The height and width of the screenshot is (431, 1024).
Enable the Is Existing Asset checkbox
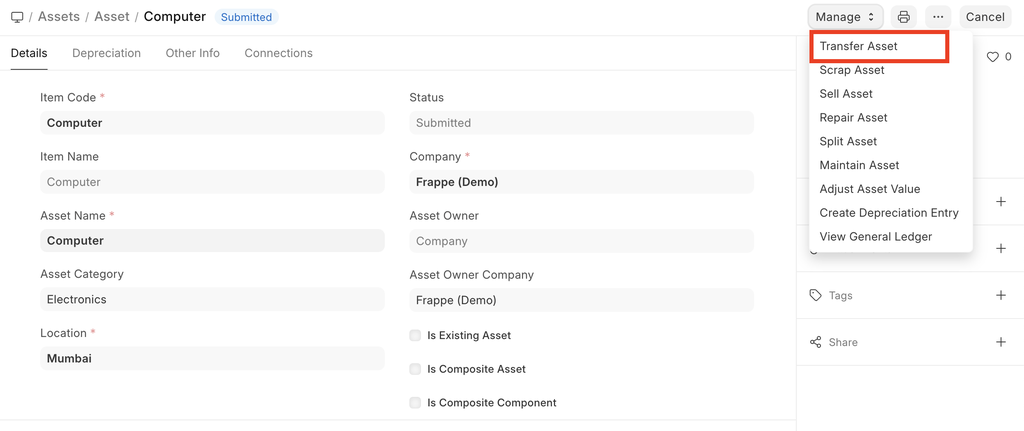click(415, 336)
